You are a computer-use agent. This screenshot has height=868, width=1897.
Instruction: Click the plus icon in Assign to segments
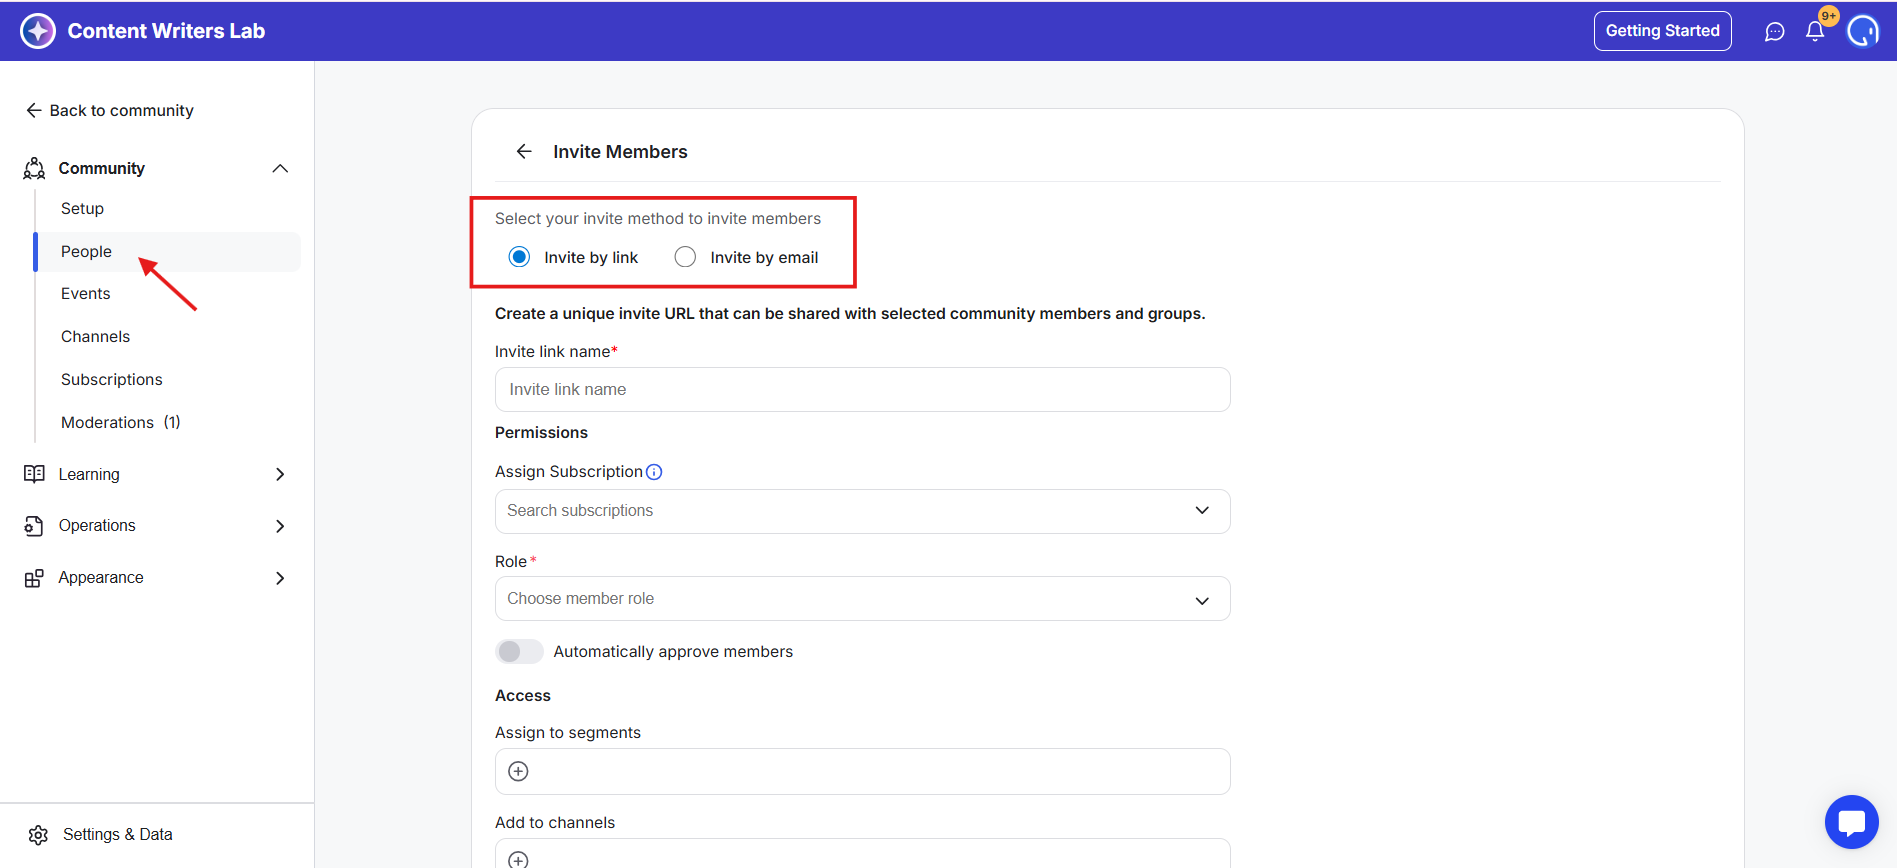[518, 771]
